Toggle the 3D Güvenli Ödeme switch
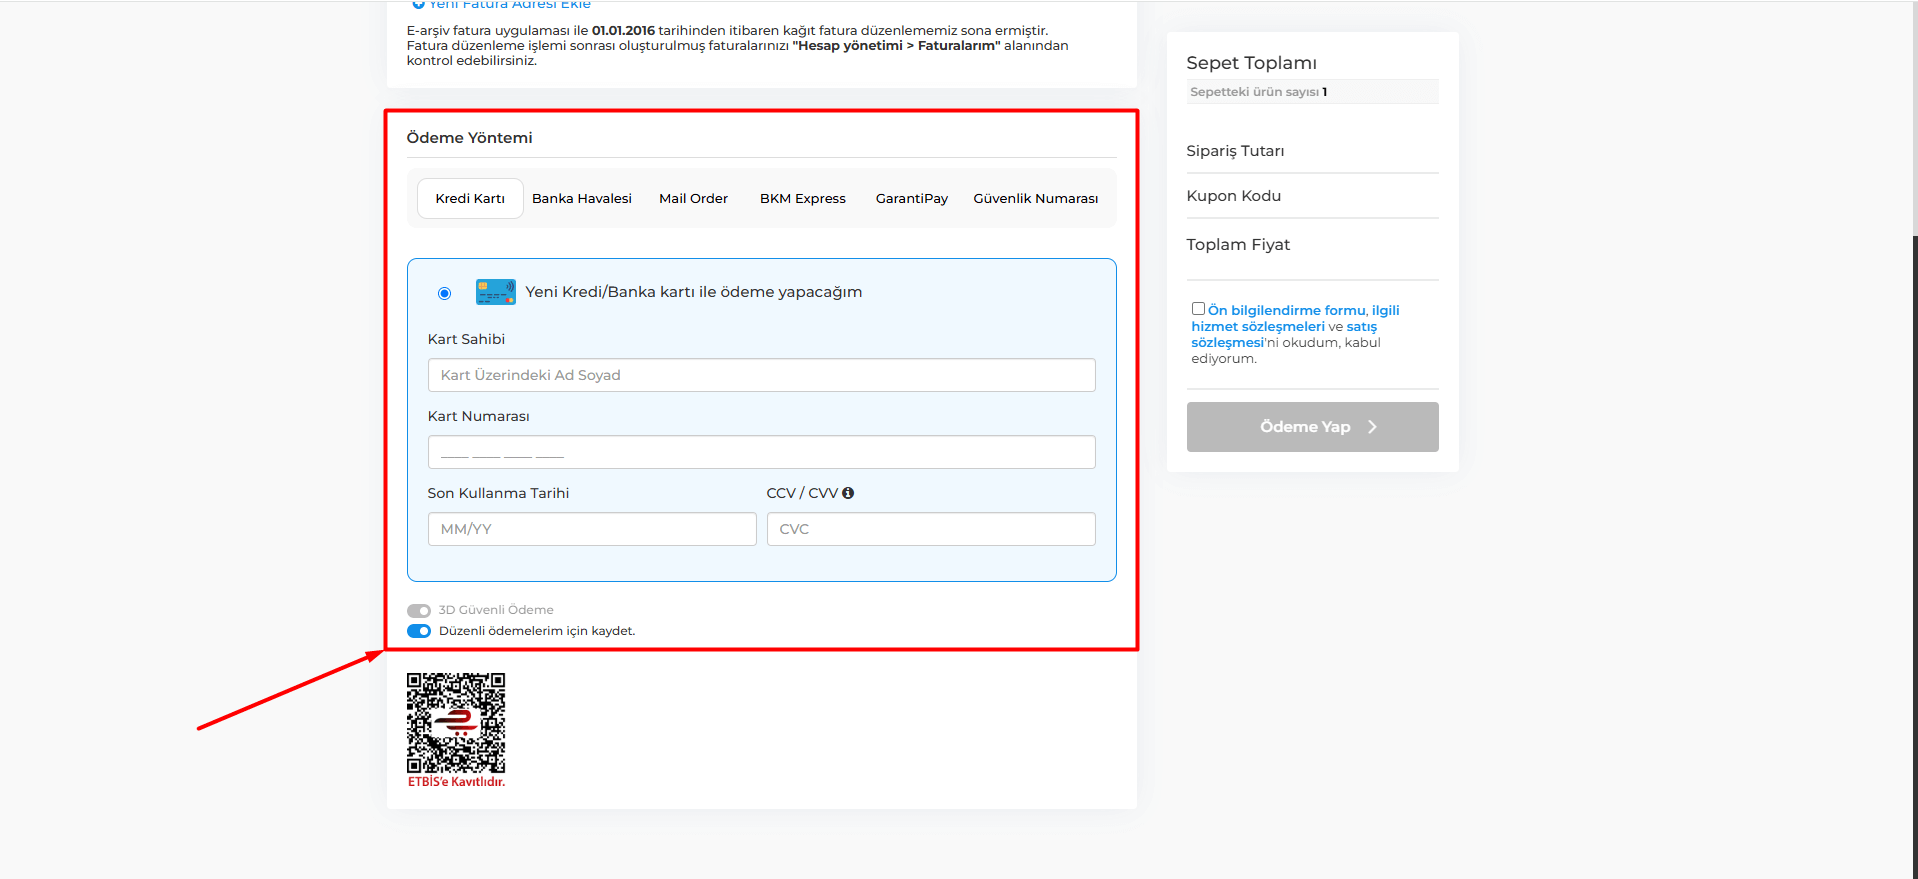1918x879 pixels. coord(419,610)
